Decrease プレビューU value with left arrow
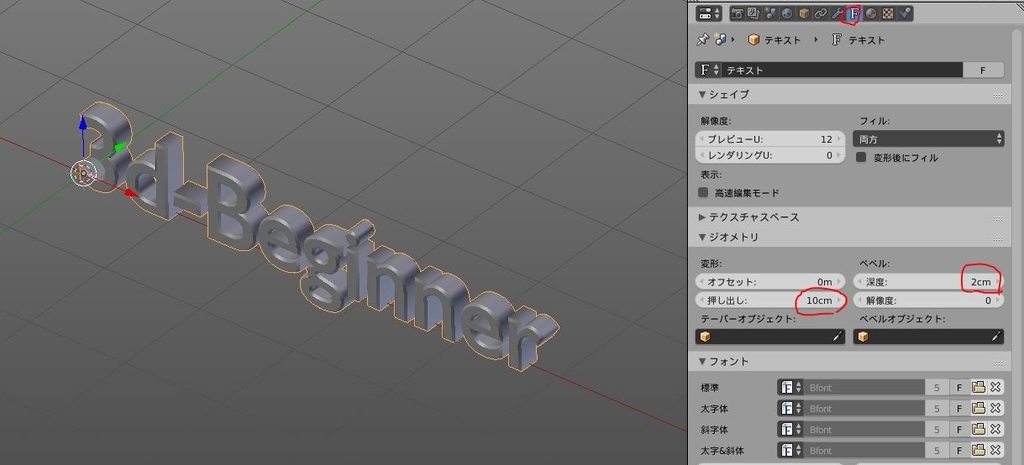The height and width of the screenshot is (465, 1024). [x=702, y=139]
